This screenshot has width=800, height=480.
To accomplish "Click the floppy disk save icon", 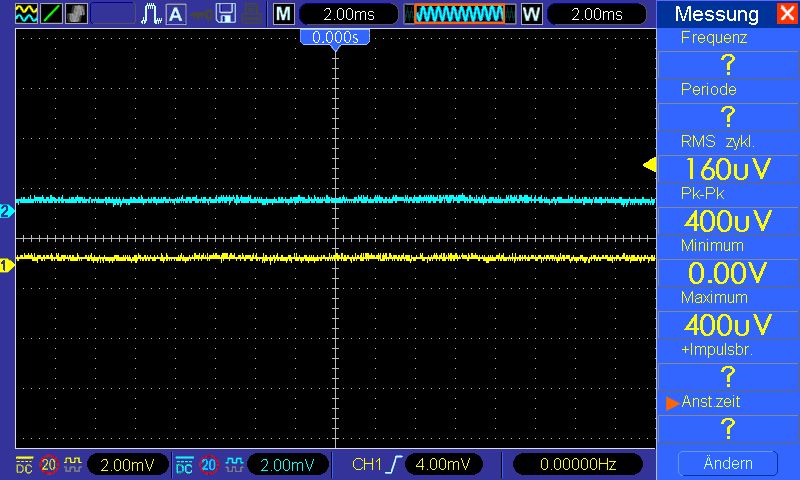I will pos(226,14).
